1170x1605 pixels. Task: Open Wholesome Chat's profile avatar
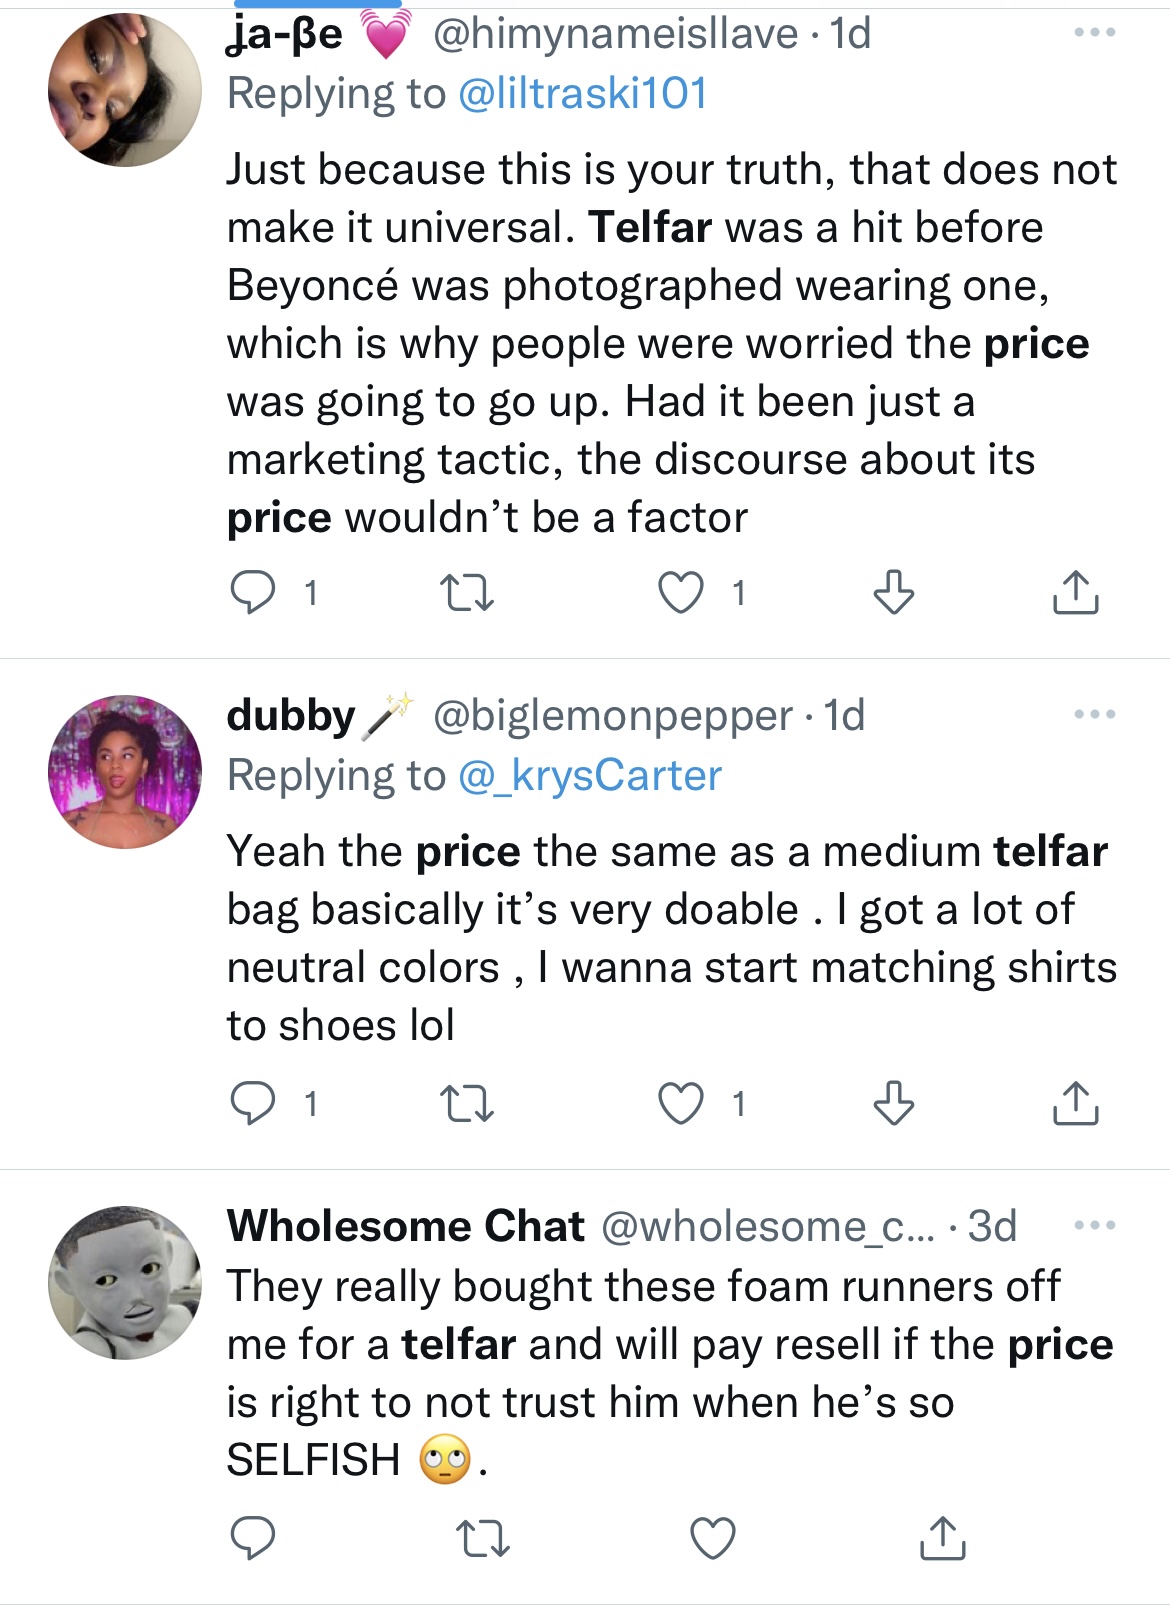(125, 1282)
